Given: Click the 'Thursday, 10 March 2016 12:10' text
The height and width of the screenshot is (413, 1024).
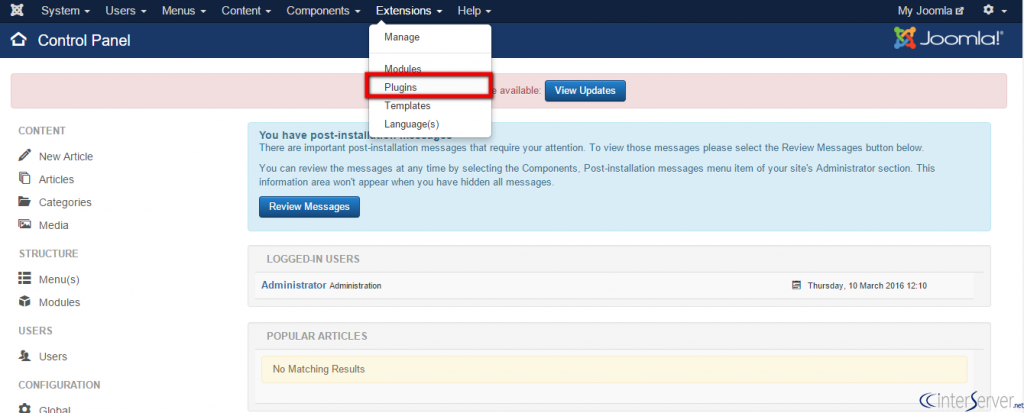Looking at the screenshot, I should pyautogui.click(x=867, y=286).
